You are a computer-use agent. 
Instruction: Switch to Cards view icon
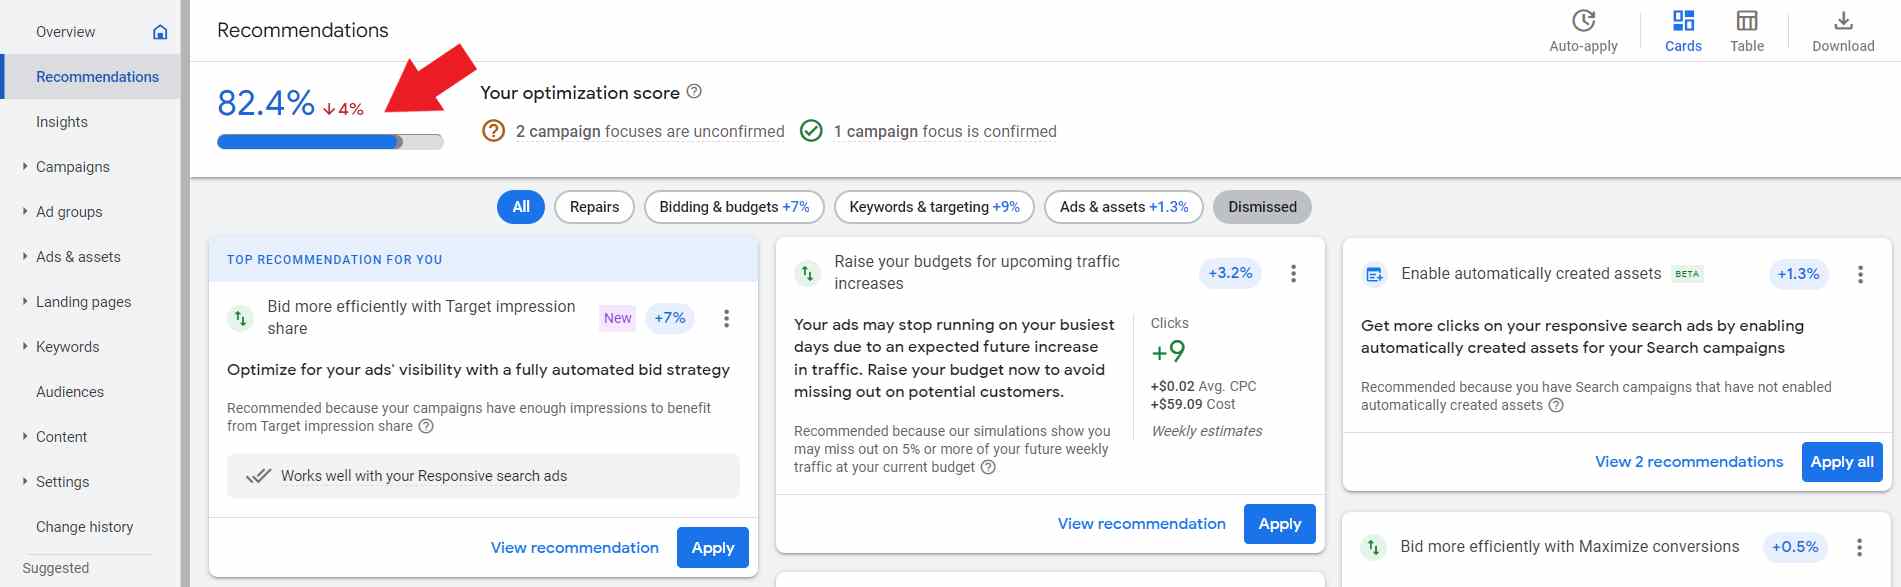point(1683,21)
